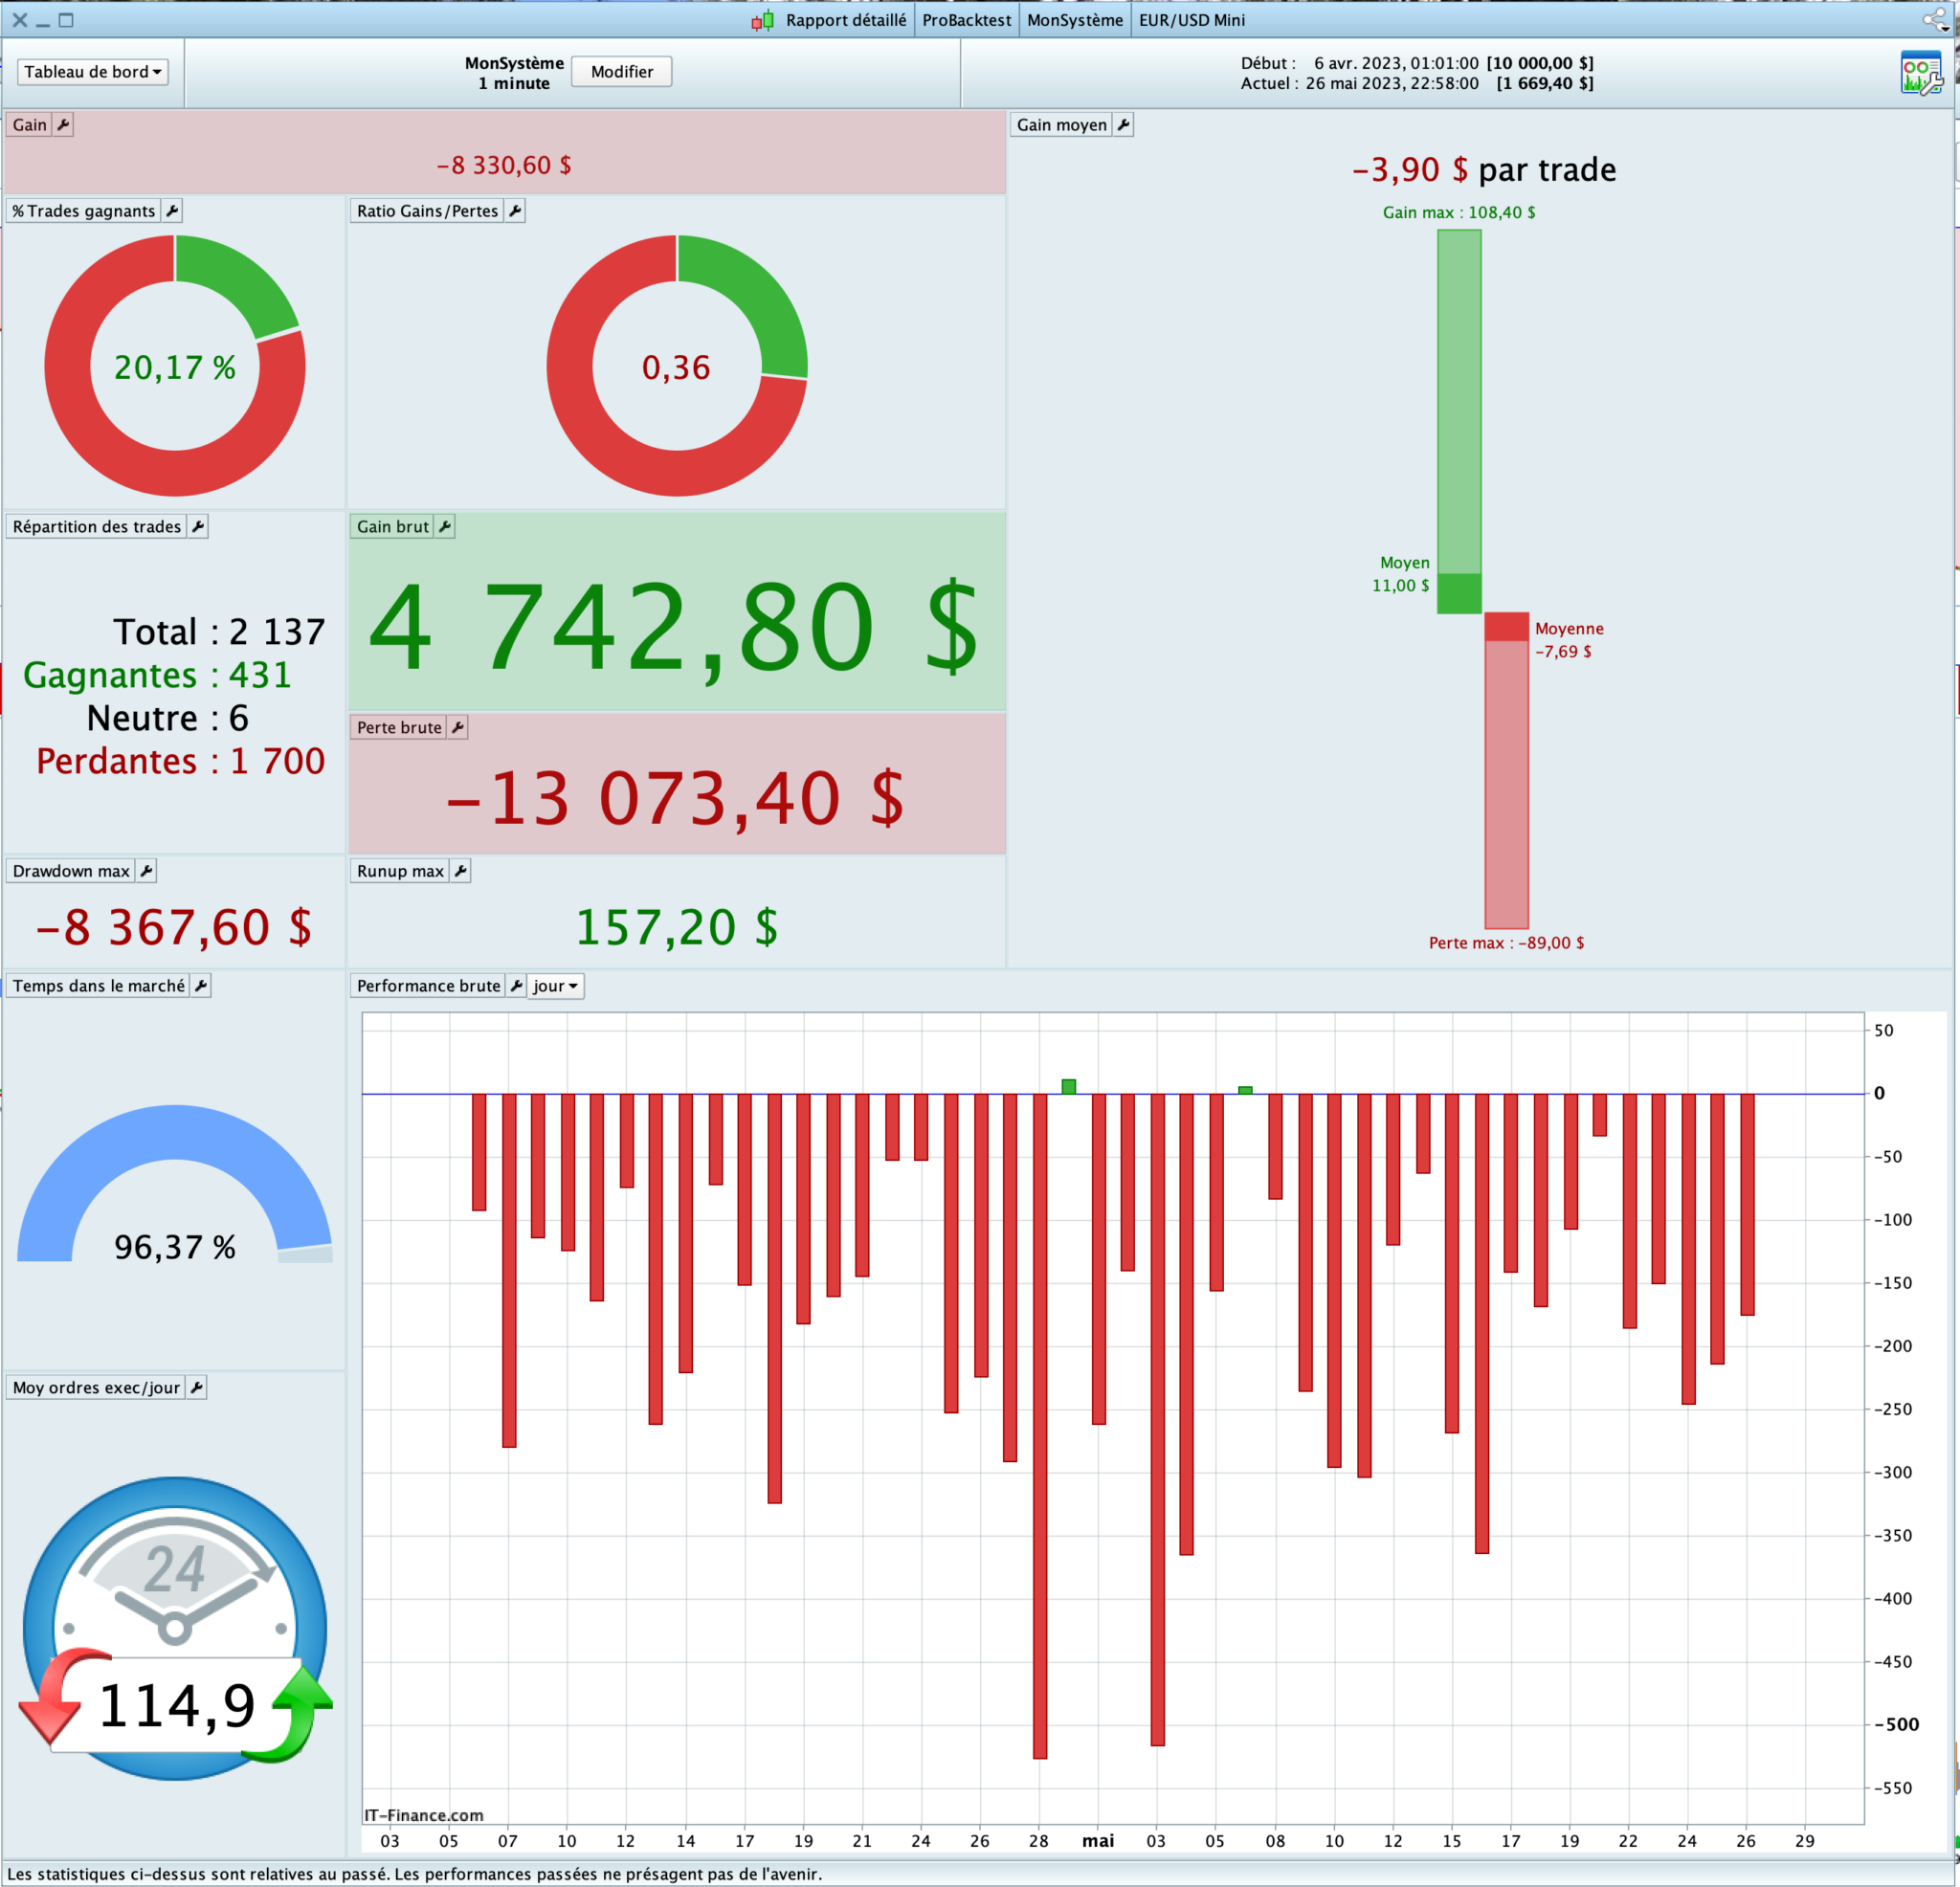Open share icon dropdown arrow
The height and width of the screenshot is (1887, 1960).
coord(1946,27)
